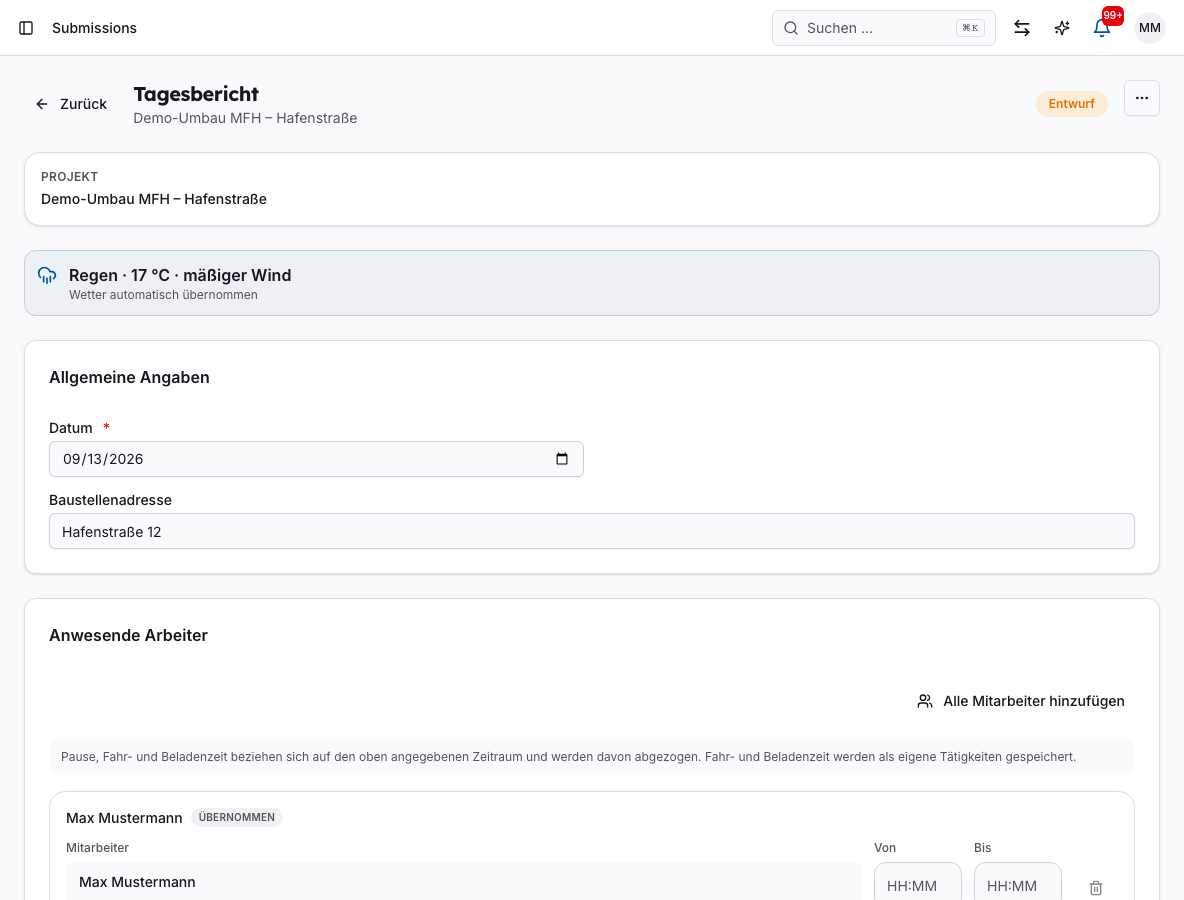Click the search magnifier icon
Screen dimensions: 1184x900
coord(791,28)
